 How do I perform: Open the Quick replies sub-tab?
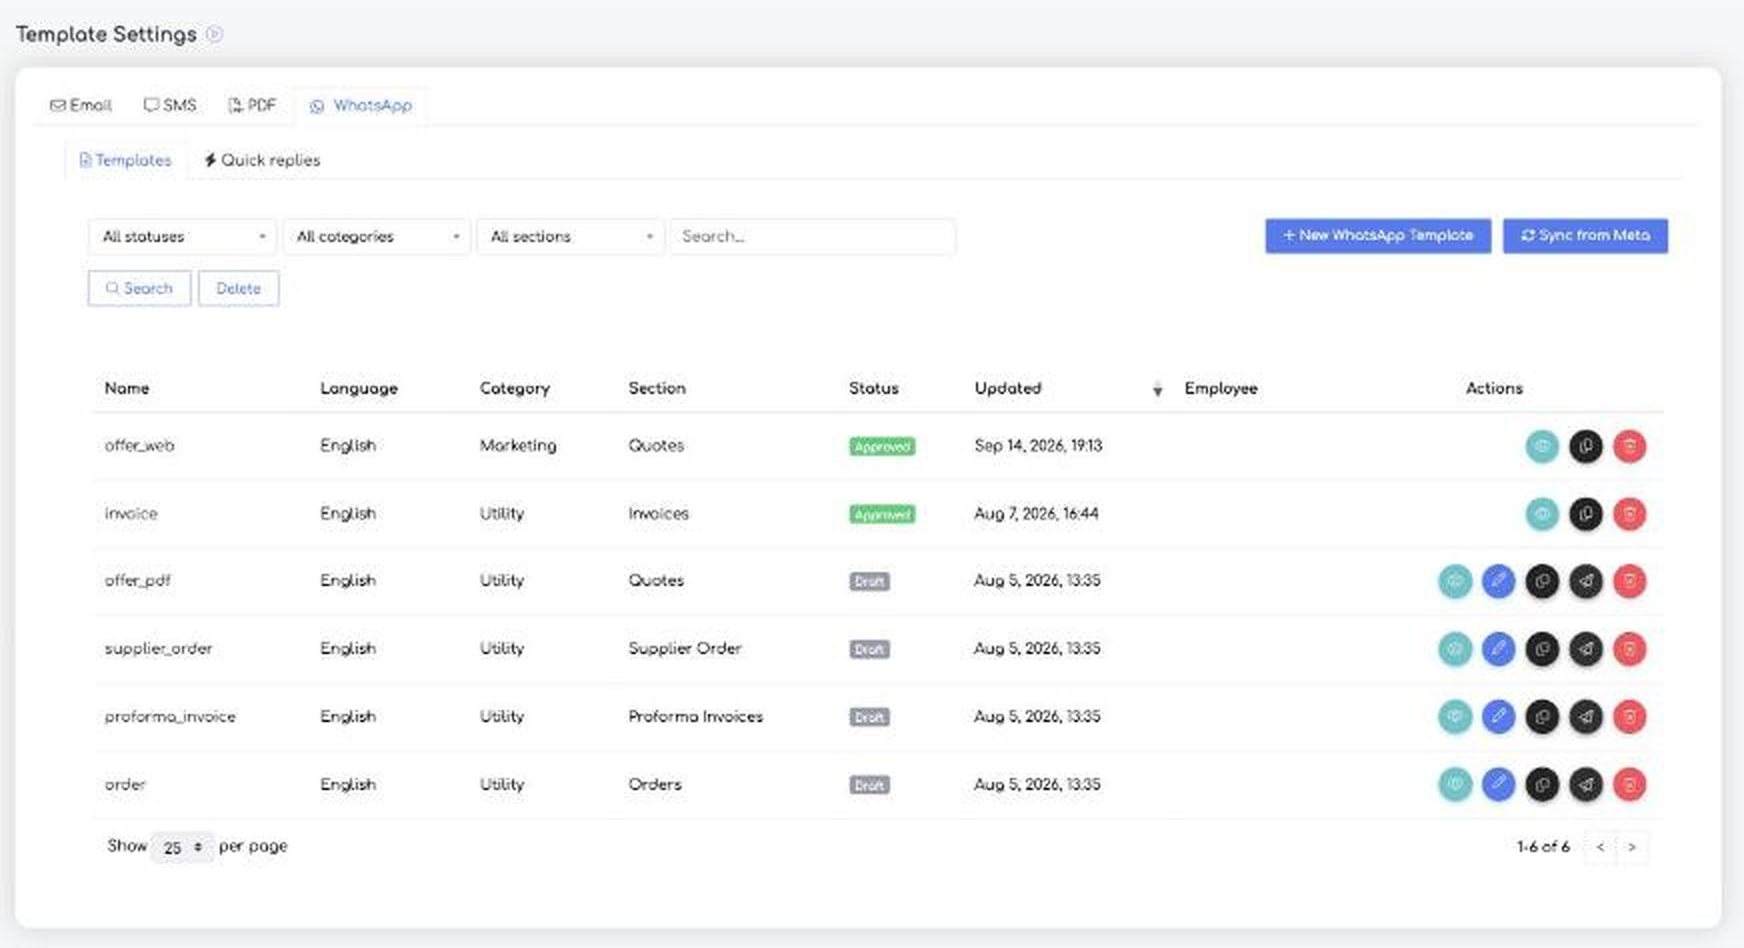[x=262, y=160]
